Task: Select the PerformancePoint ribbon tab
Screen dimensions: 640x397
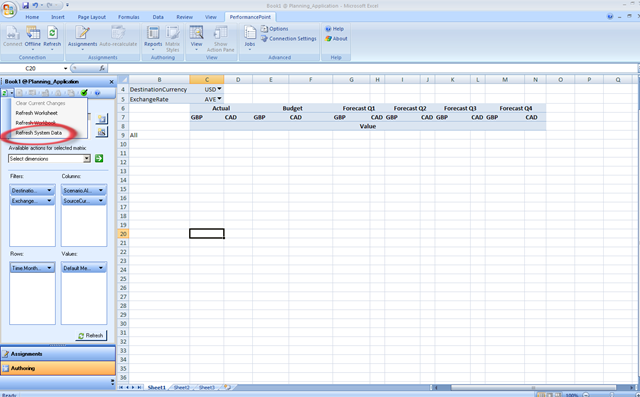Action: [250, 17]
